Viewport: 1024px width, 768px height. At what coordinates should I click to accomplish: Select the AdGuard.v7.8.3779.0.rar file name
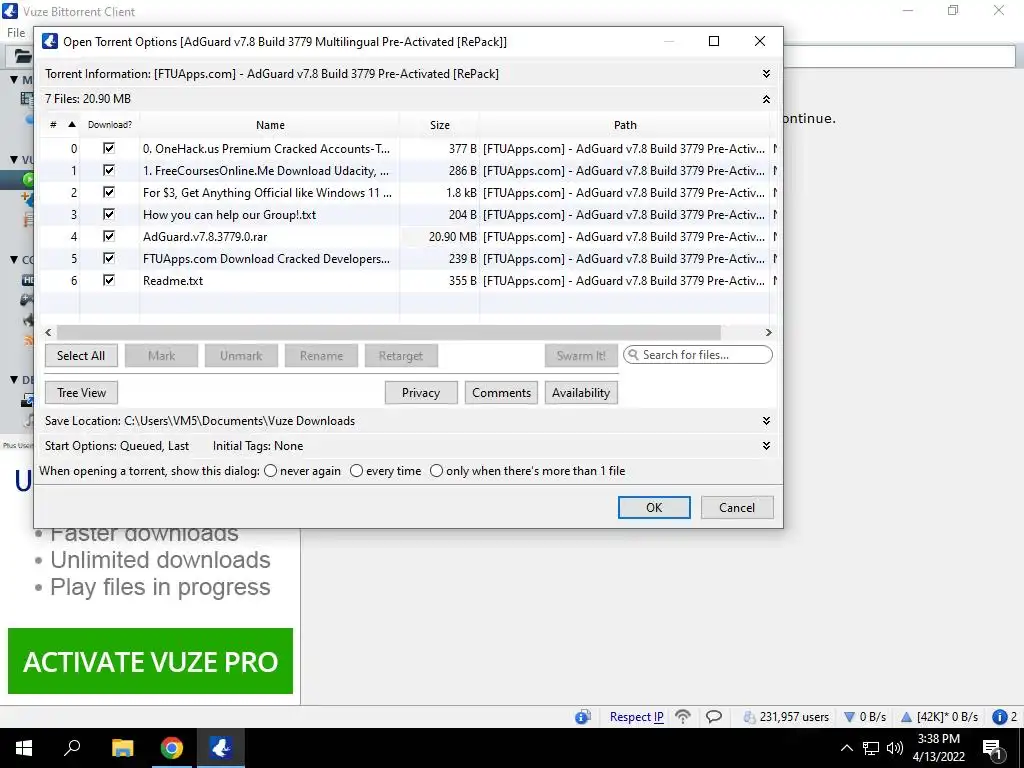pyautogui.click(x=205, y=236)
